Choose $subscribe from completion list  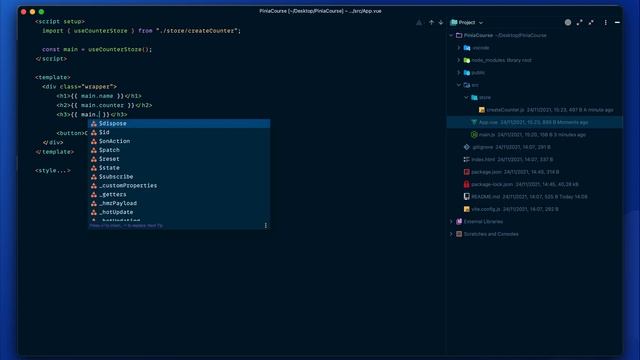(x=179, y=177)
